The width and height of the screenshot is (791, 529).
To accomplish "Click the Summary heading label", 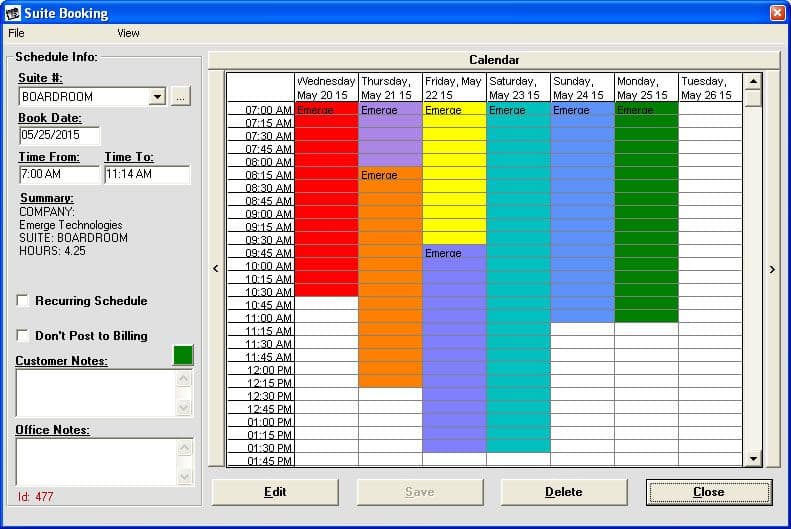I will (x=46, y=198).
